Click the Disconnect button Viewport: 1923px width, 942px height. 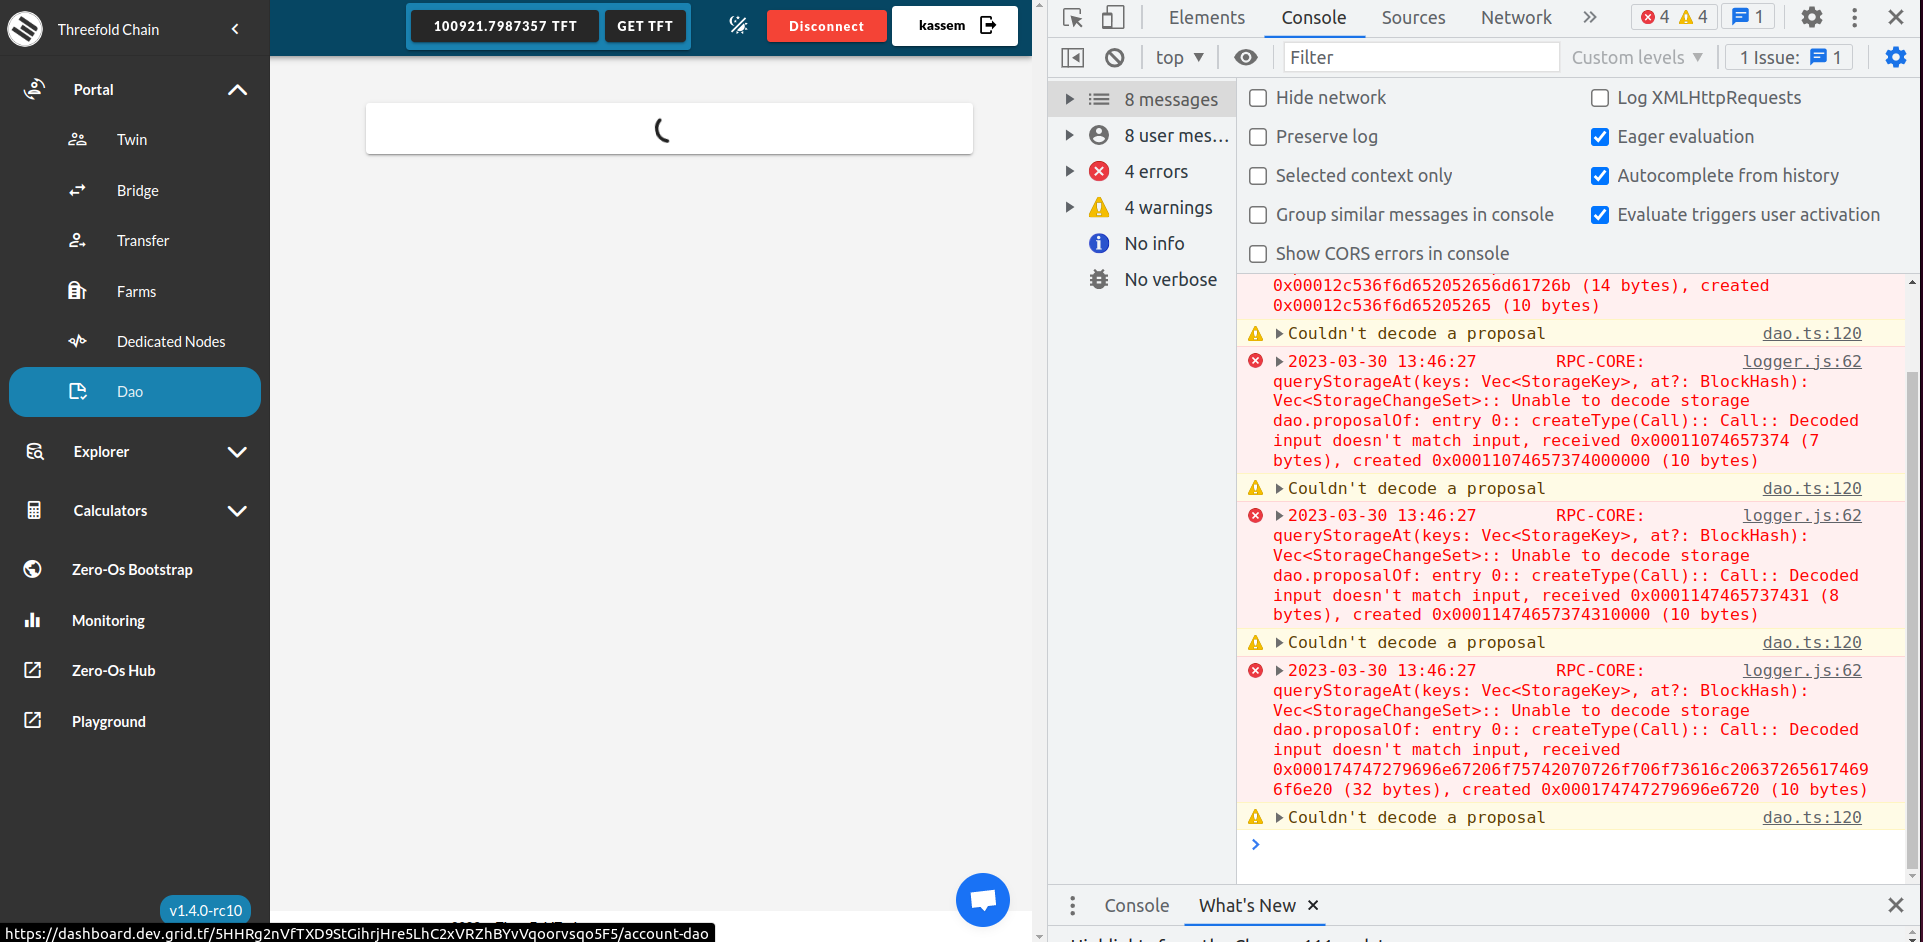pos(826,26)
